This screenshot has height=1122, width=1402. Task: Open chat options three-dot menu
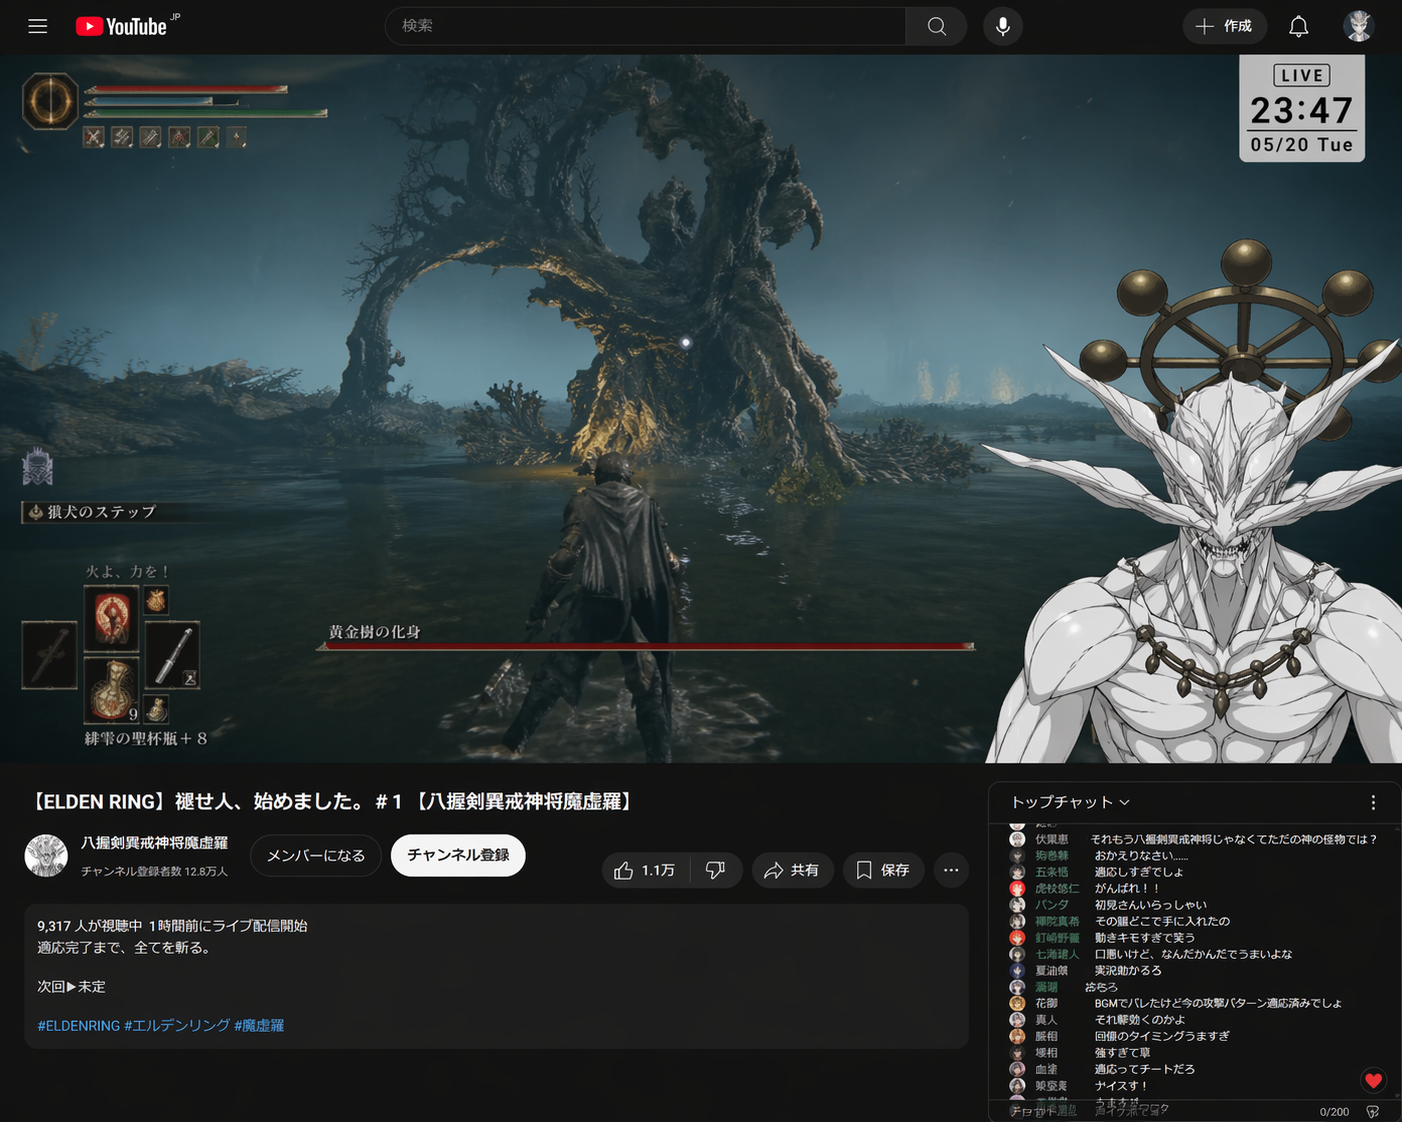pyautogui.click(x=1373, y=802)
